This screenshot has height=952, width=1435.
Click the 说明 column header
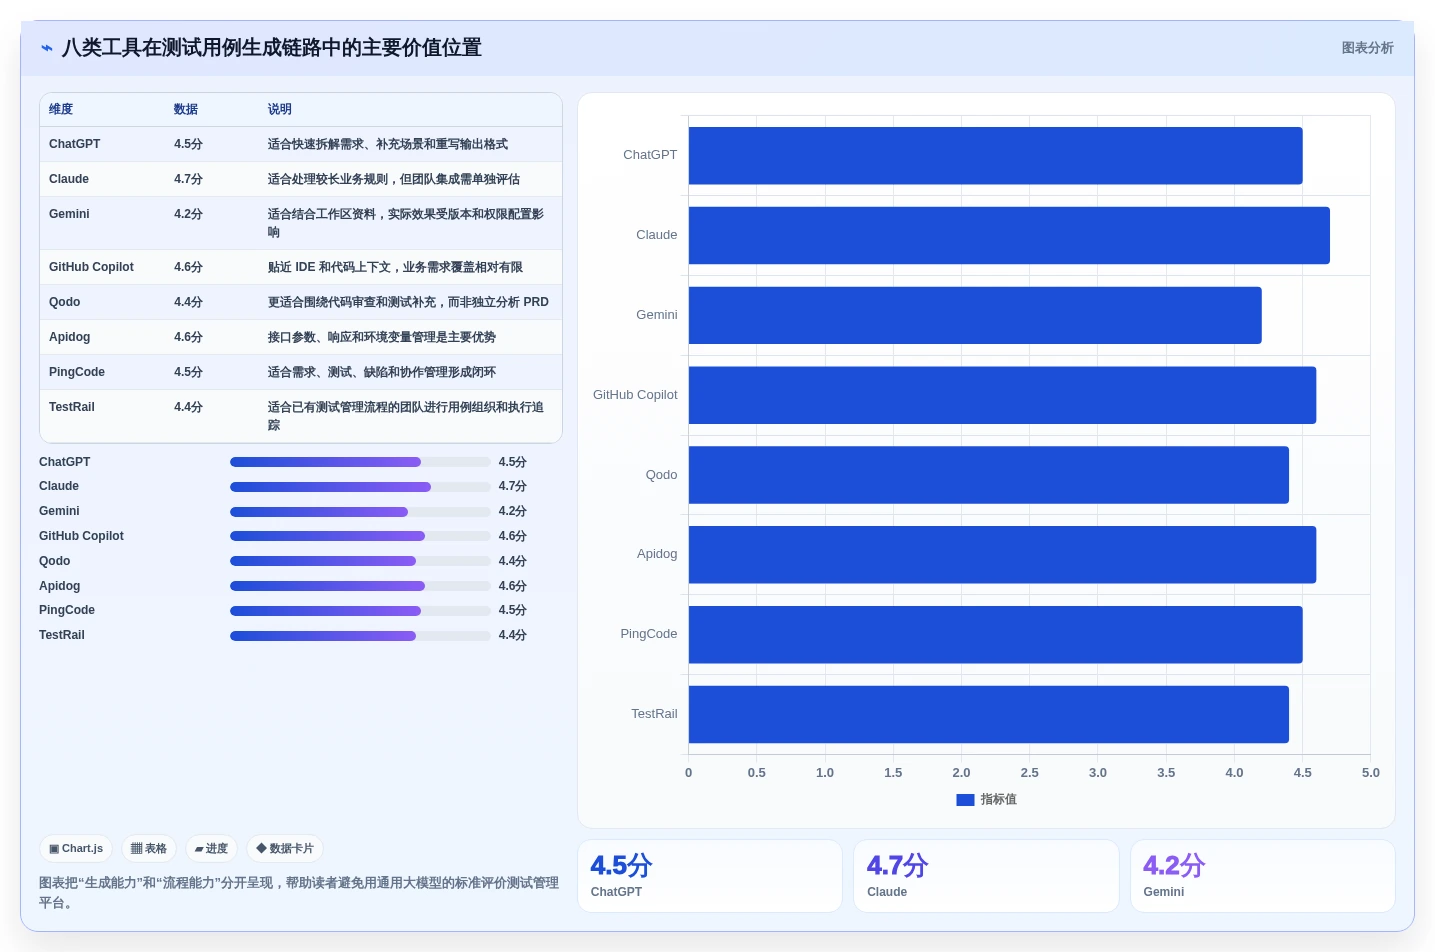coord(280,110)
